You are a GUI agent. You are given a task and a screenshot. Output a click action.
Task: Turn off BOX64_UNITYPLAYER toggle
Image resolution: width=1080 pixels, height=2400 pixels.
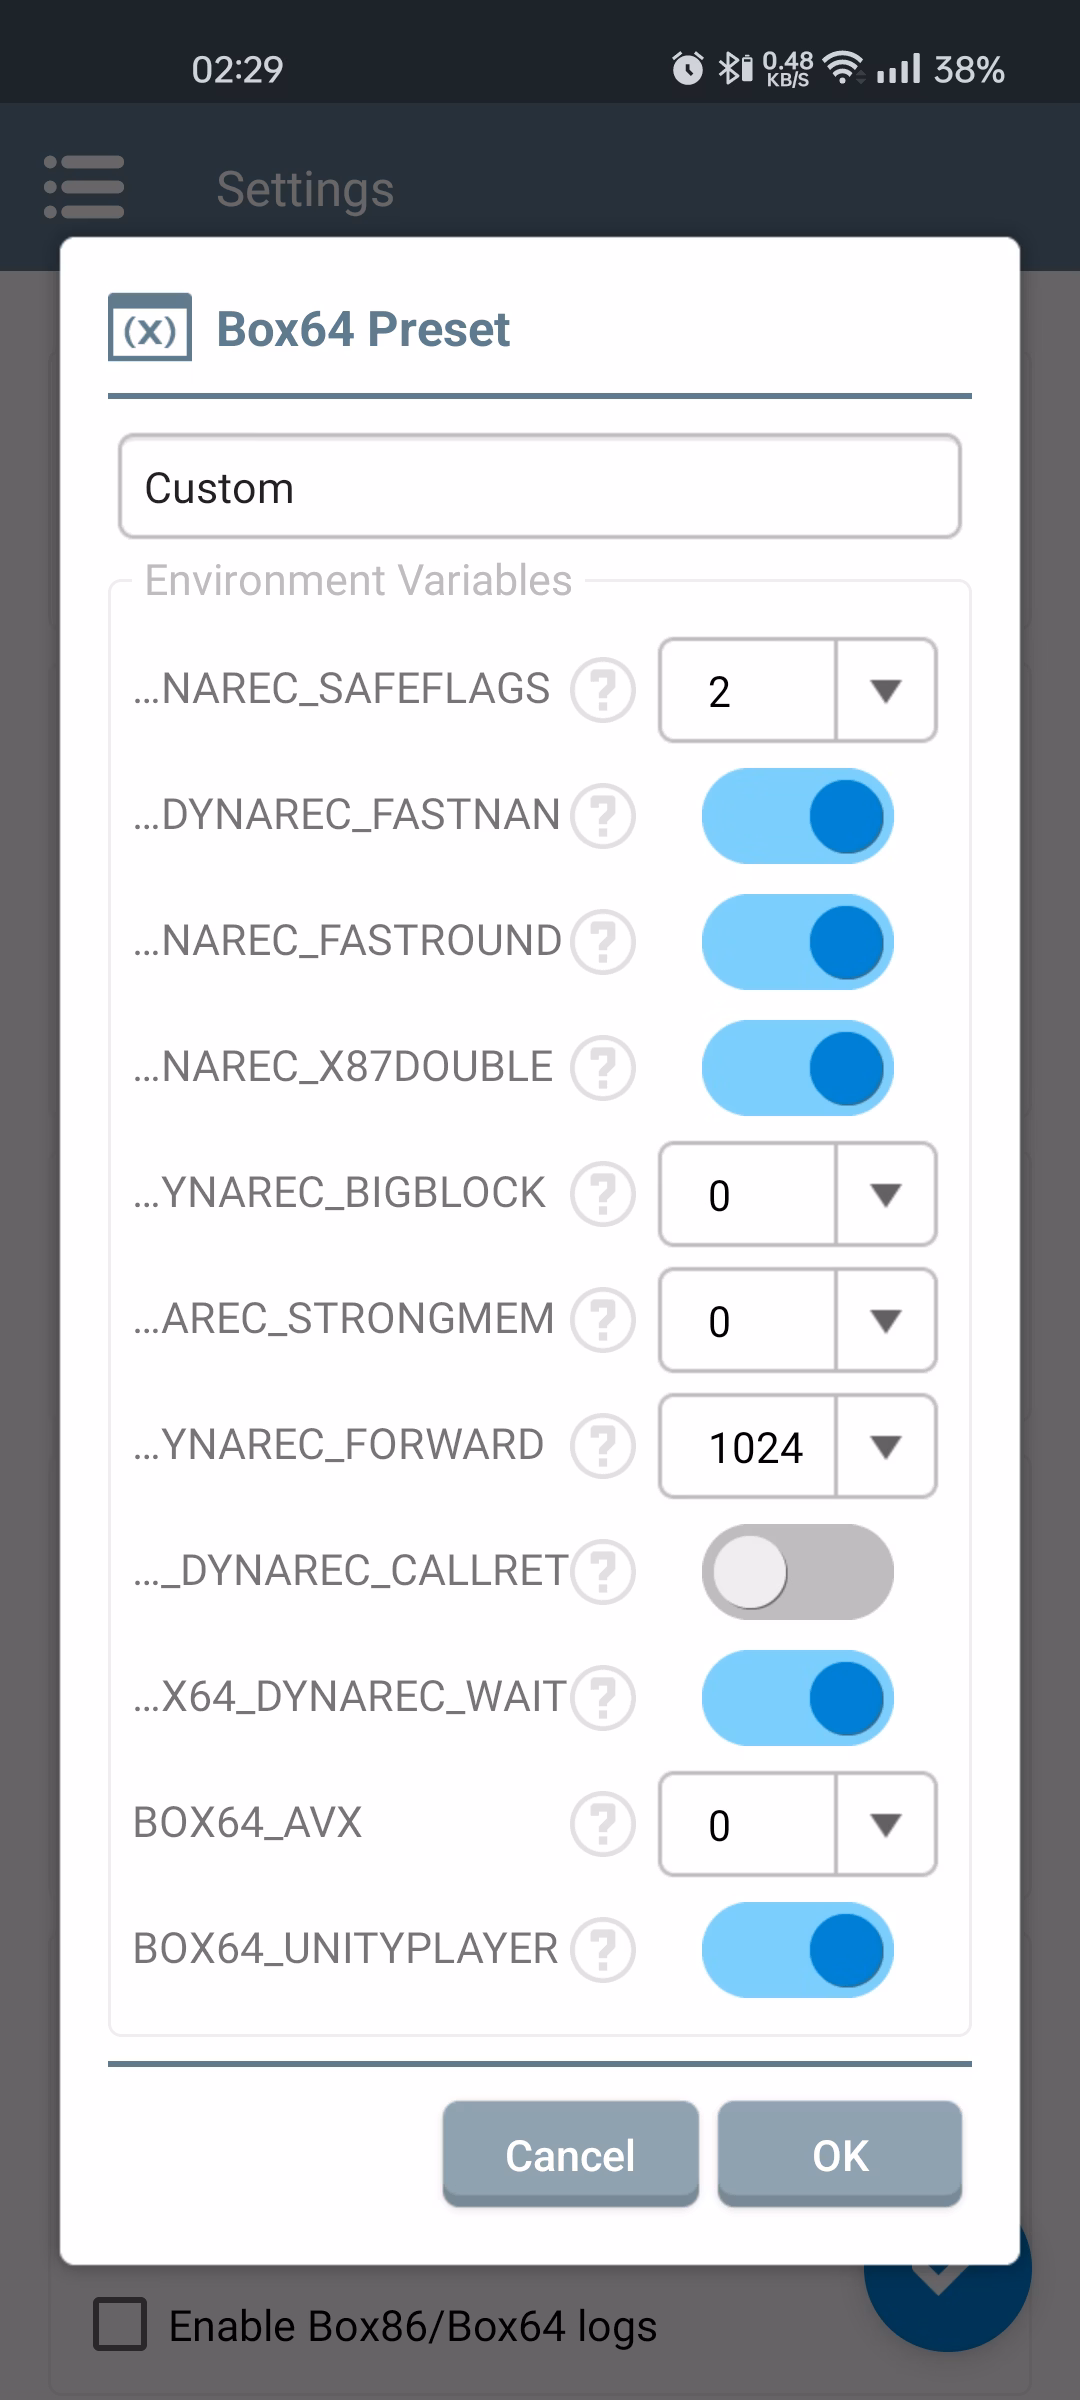pyautogui.click(x=797, y=1950)
